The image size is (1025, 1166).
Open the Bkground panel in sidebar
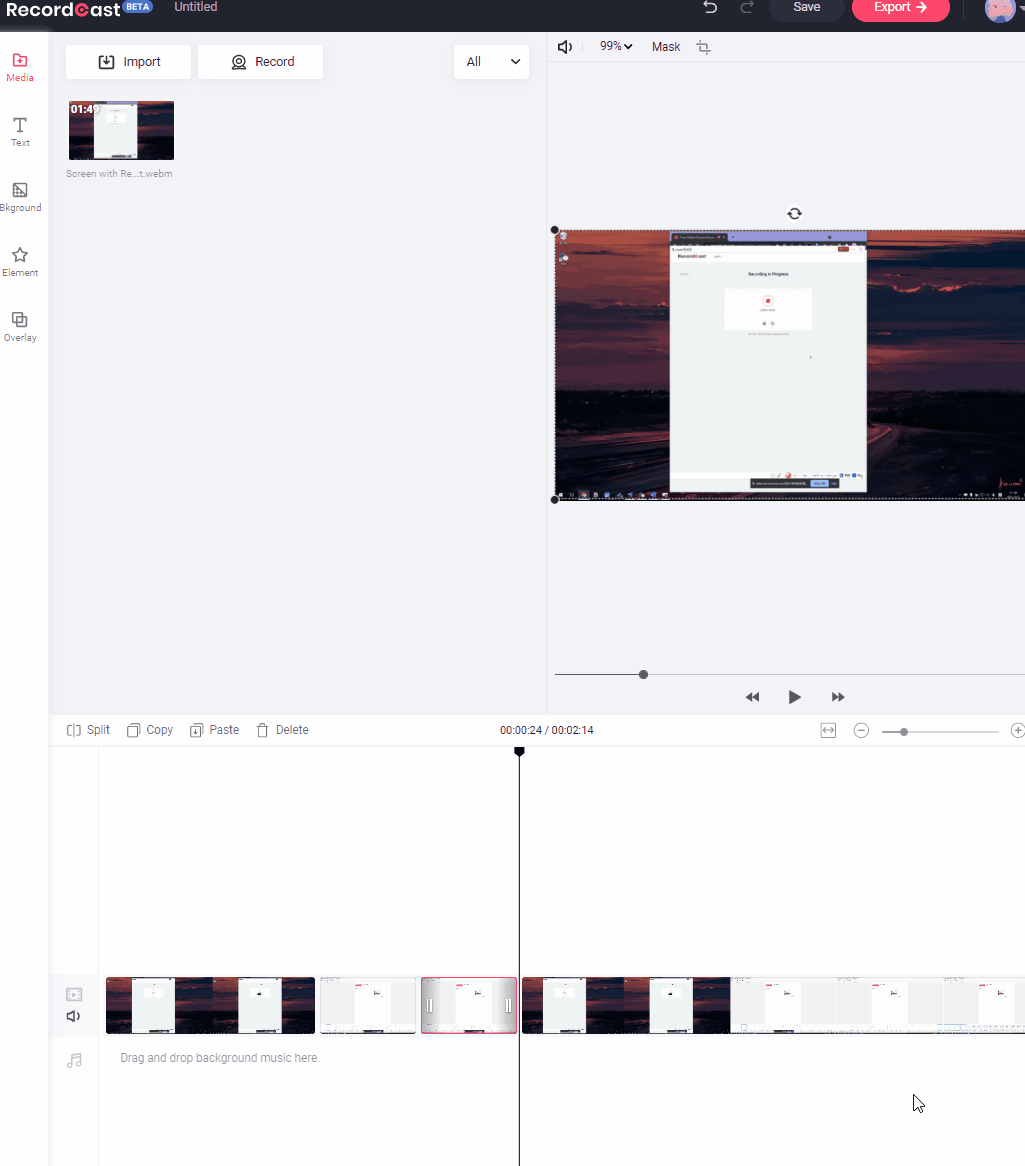point(20,197)
